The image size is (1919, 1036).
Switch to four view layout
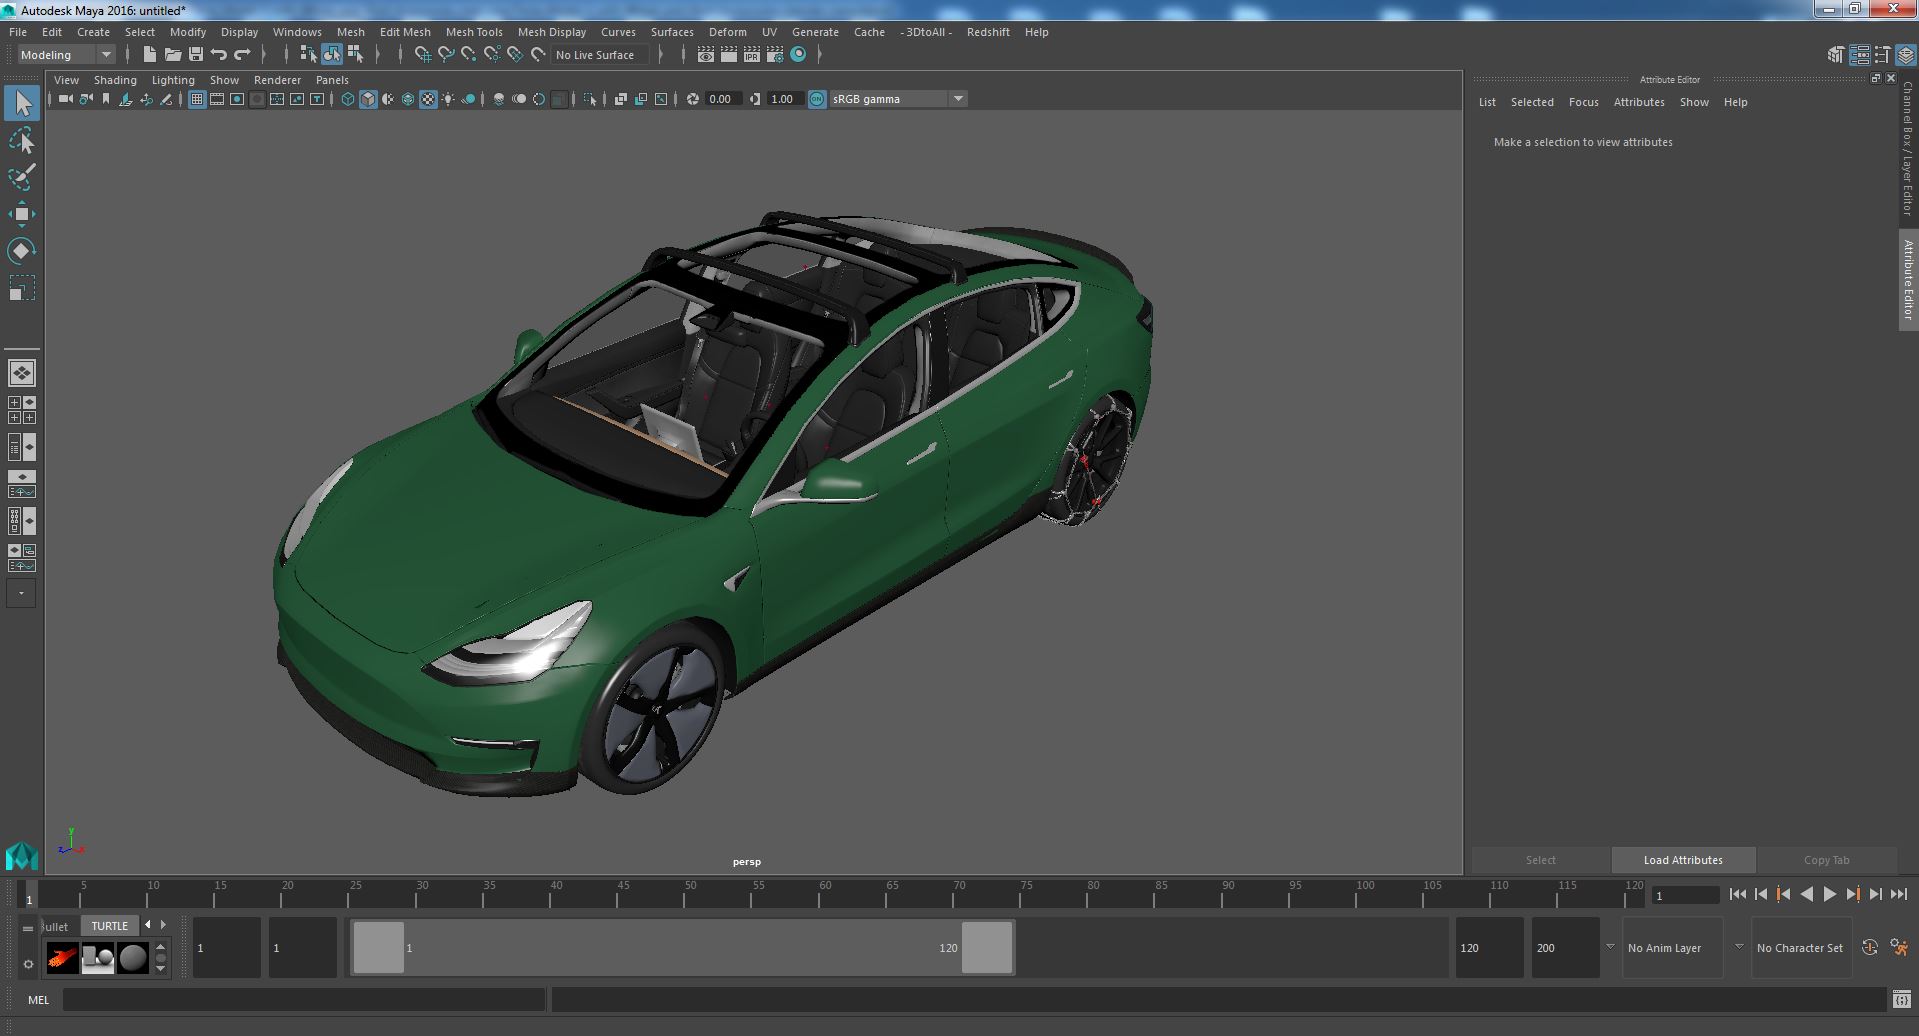point(21,409)
